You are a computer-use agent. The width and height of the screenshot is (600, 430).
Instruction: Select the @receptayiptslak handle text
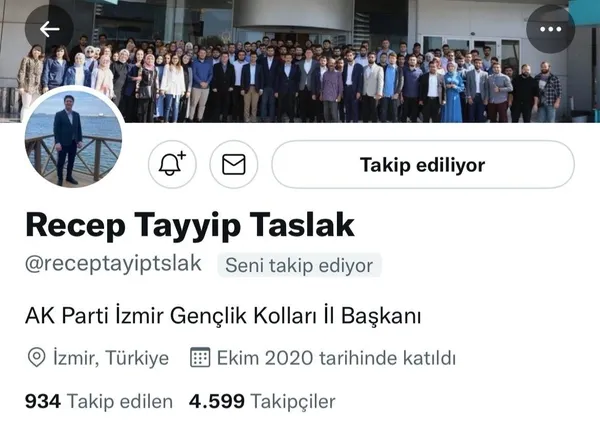(113, 264)
